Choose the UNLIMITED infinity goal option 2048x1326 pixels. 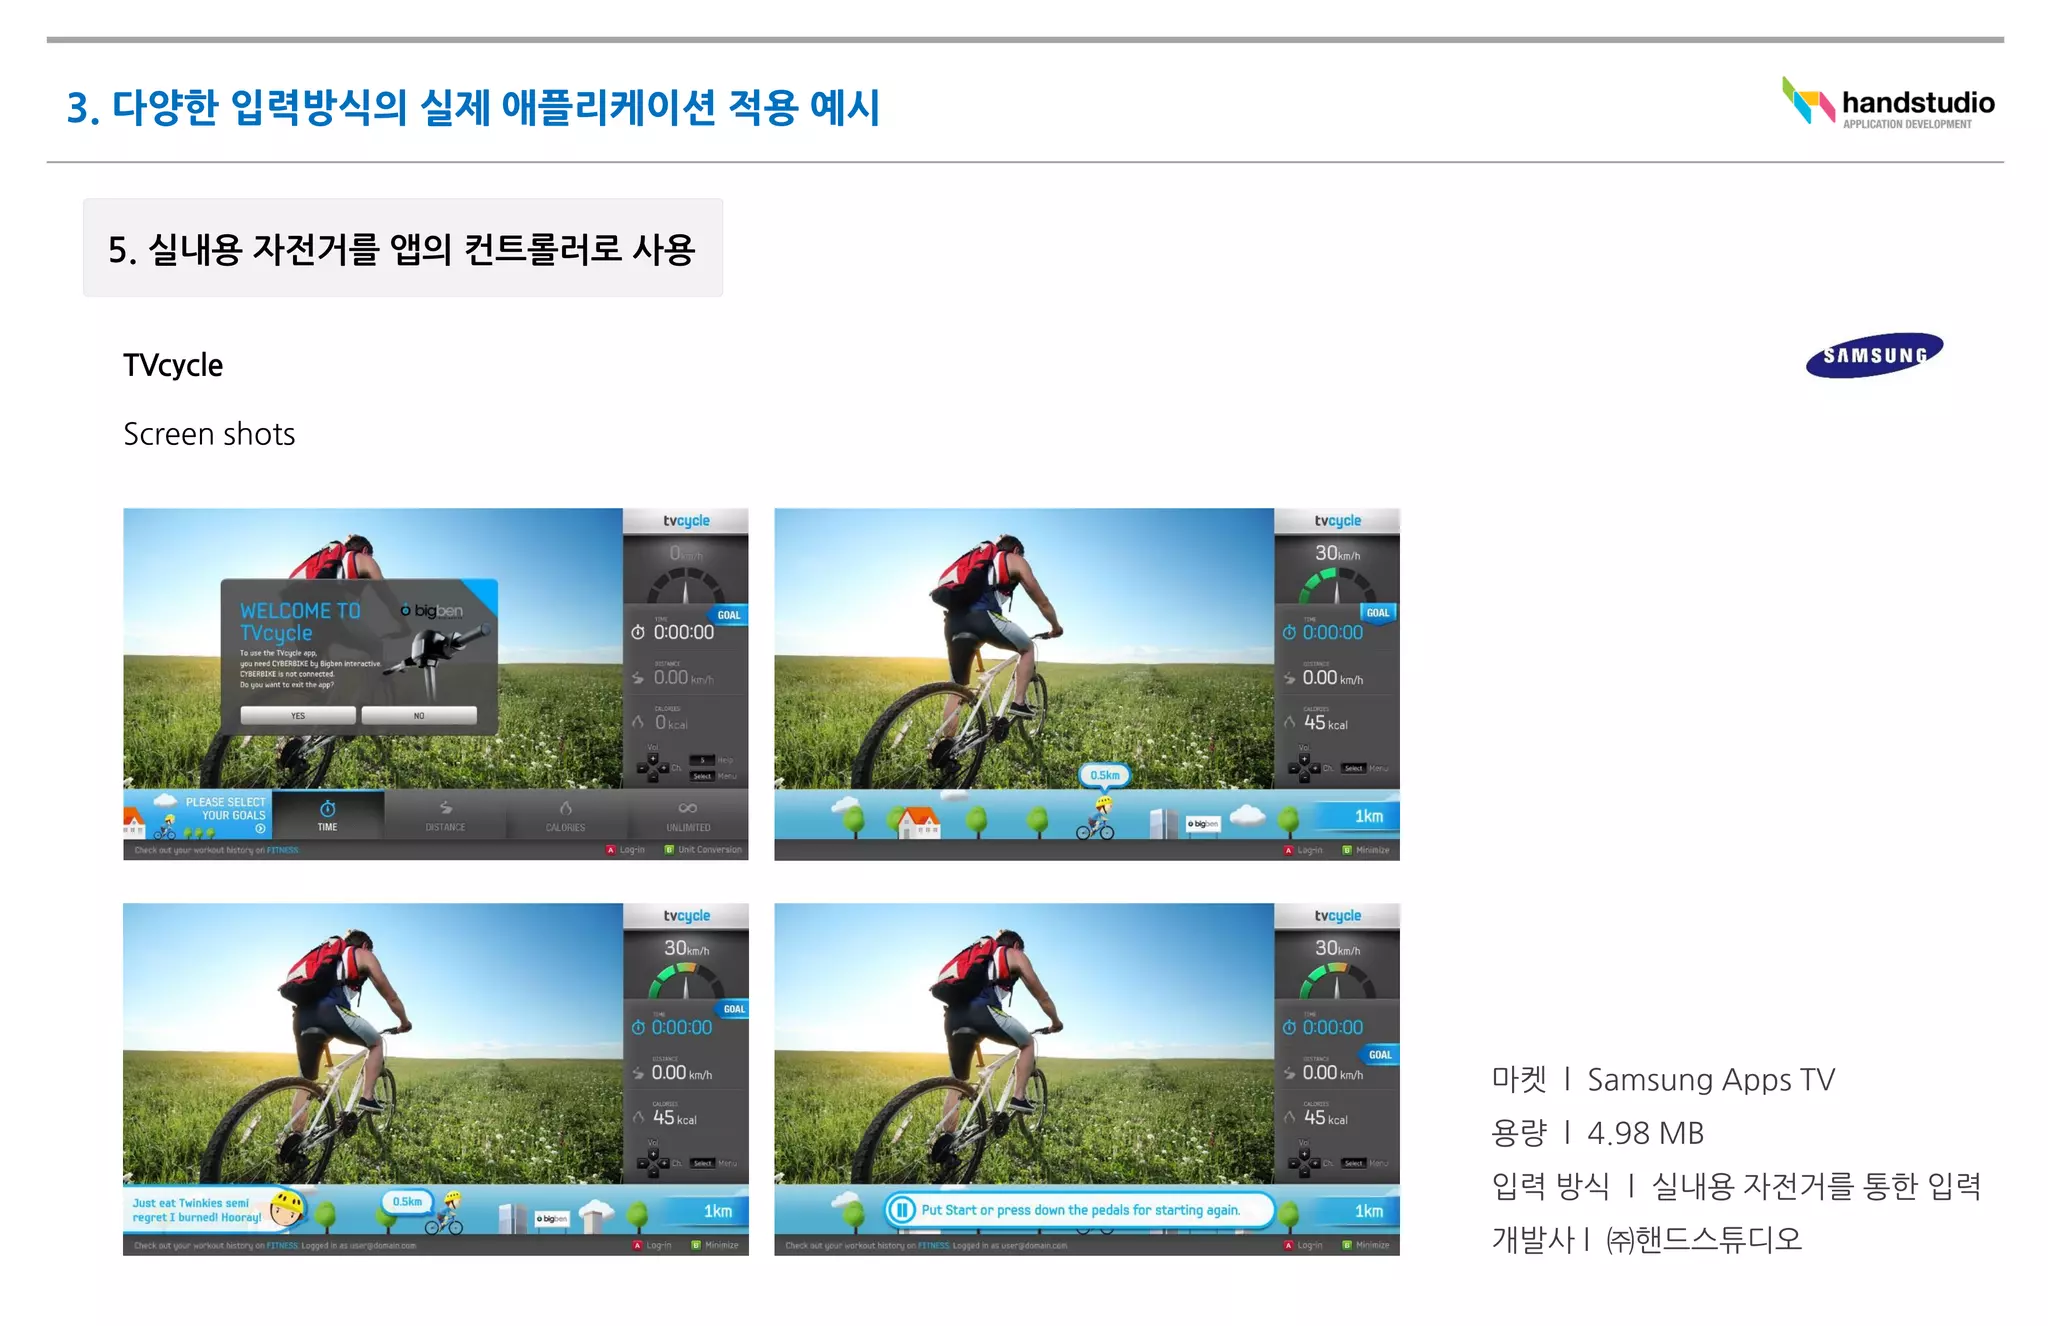coord(688,814)
